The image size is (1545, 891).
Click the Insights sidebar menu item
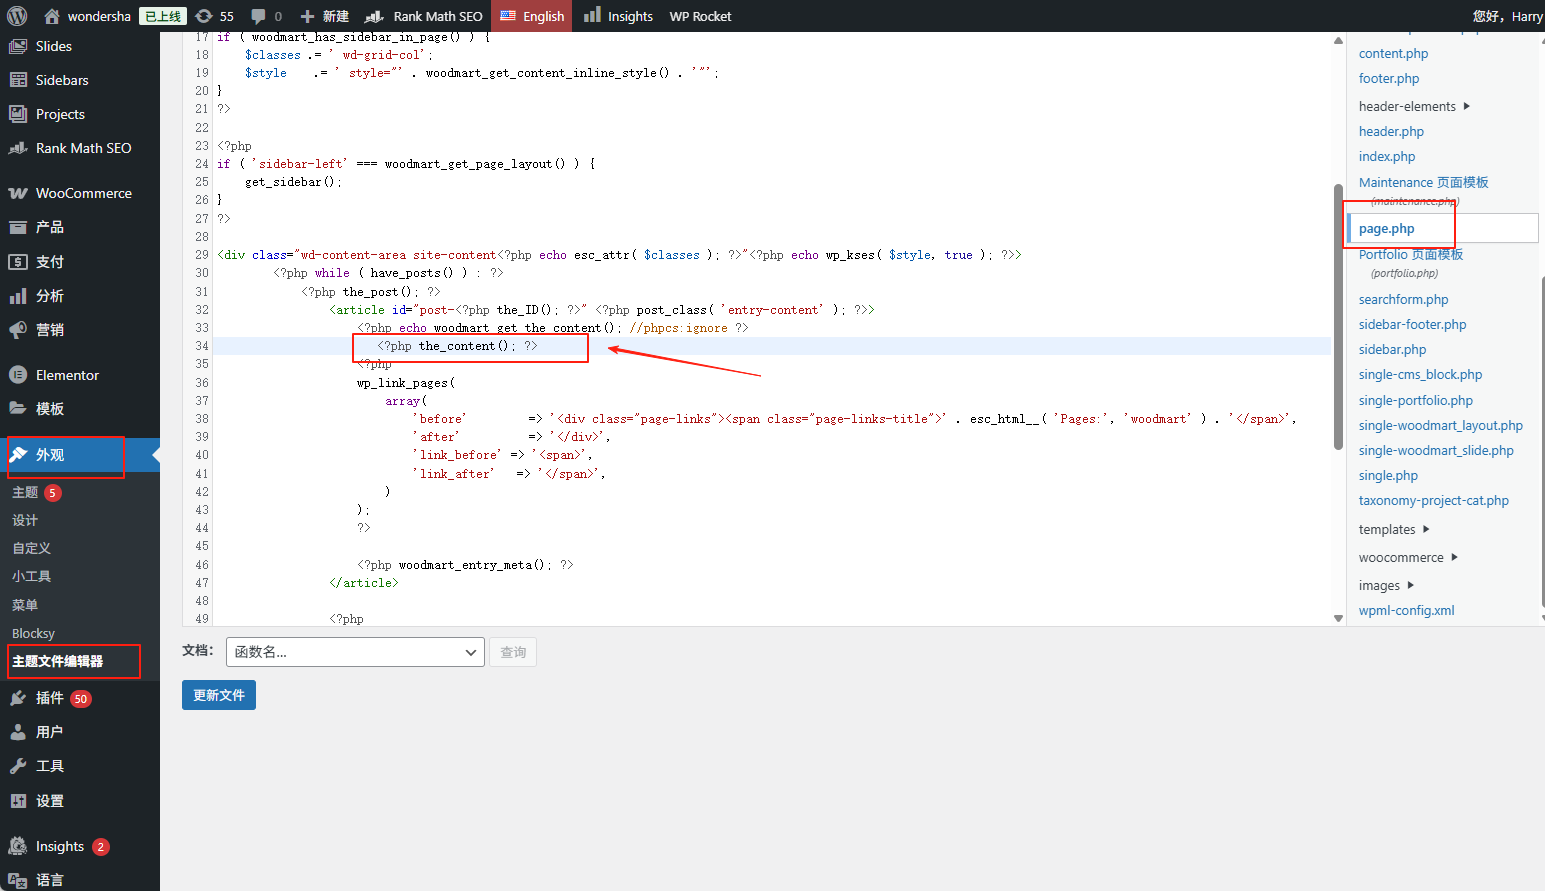[x=59, y=846]
